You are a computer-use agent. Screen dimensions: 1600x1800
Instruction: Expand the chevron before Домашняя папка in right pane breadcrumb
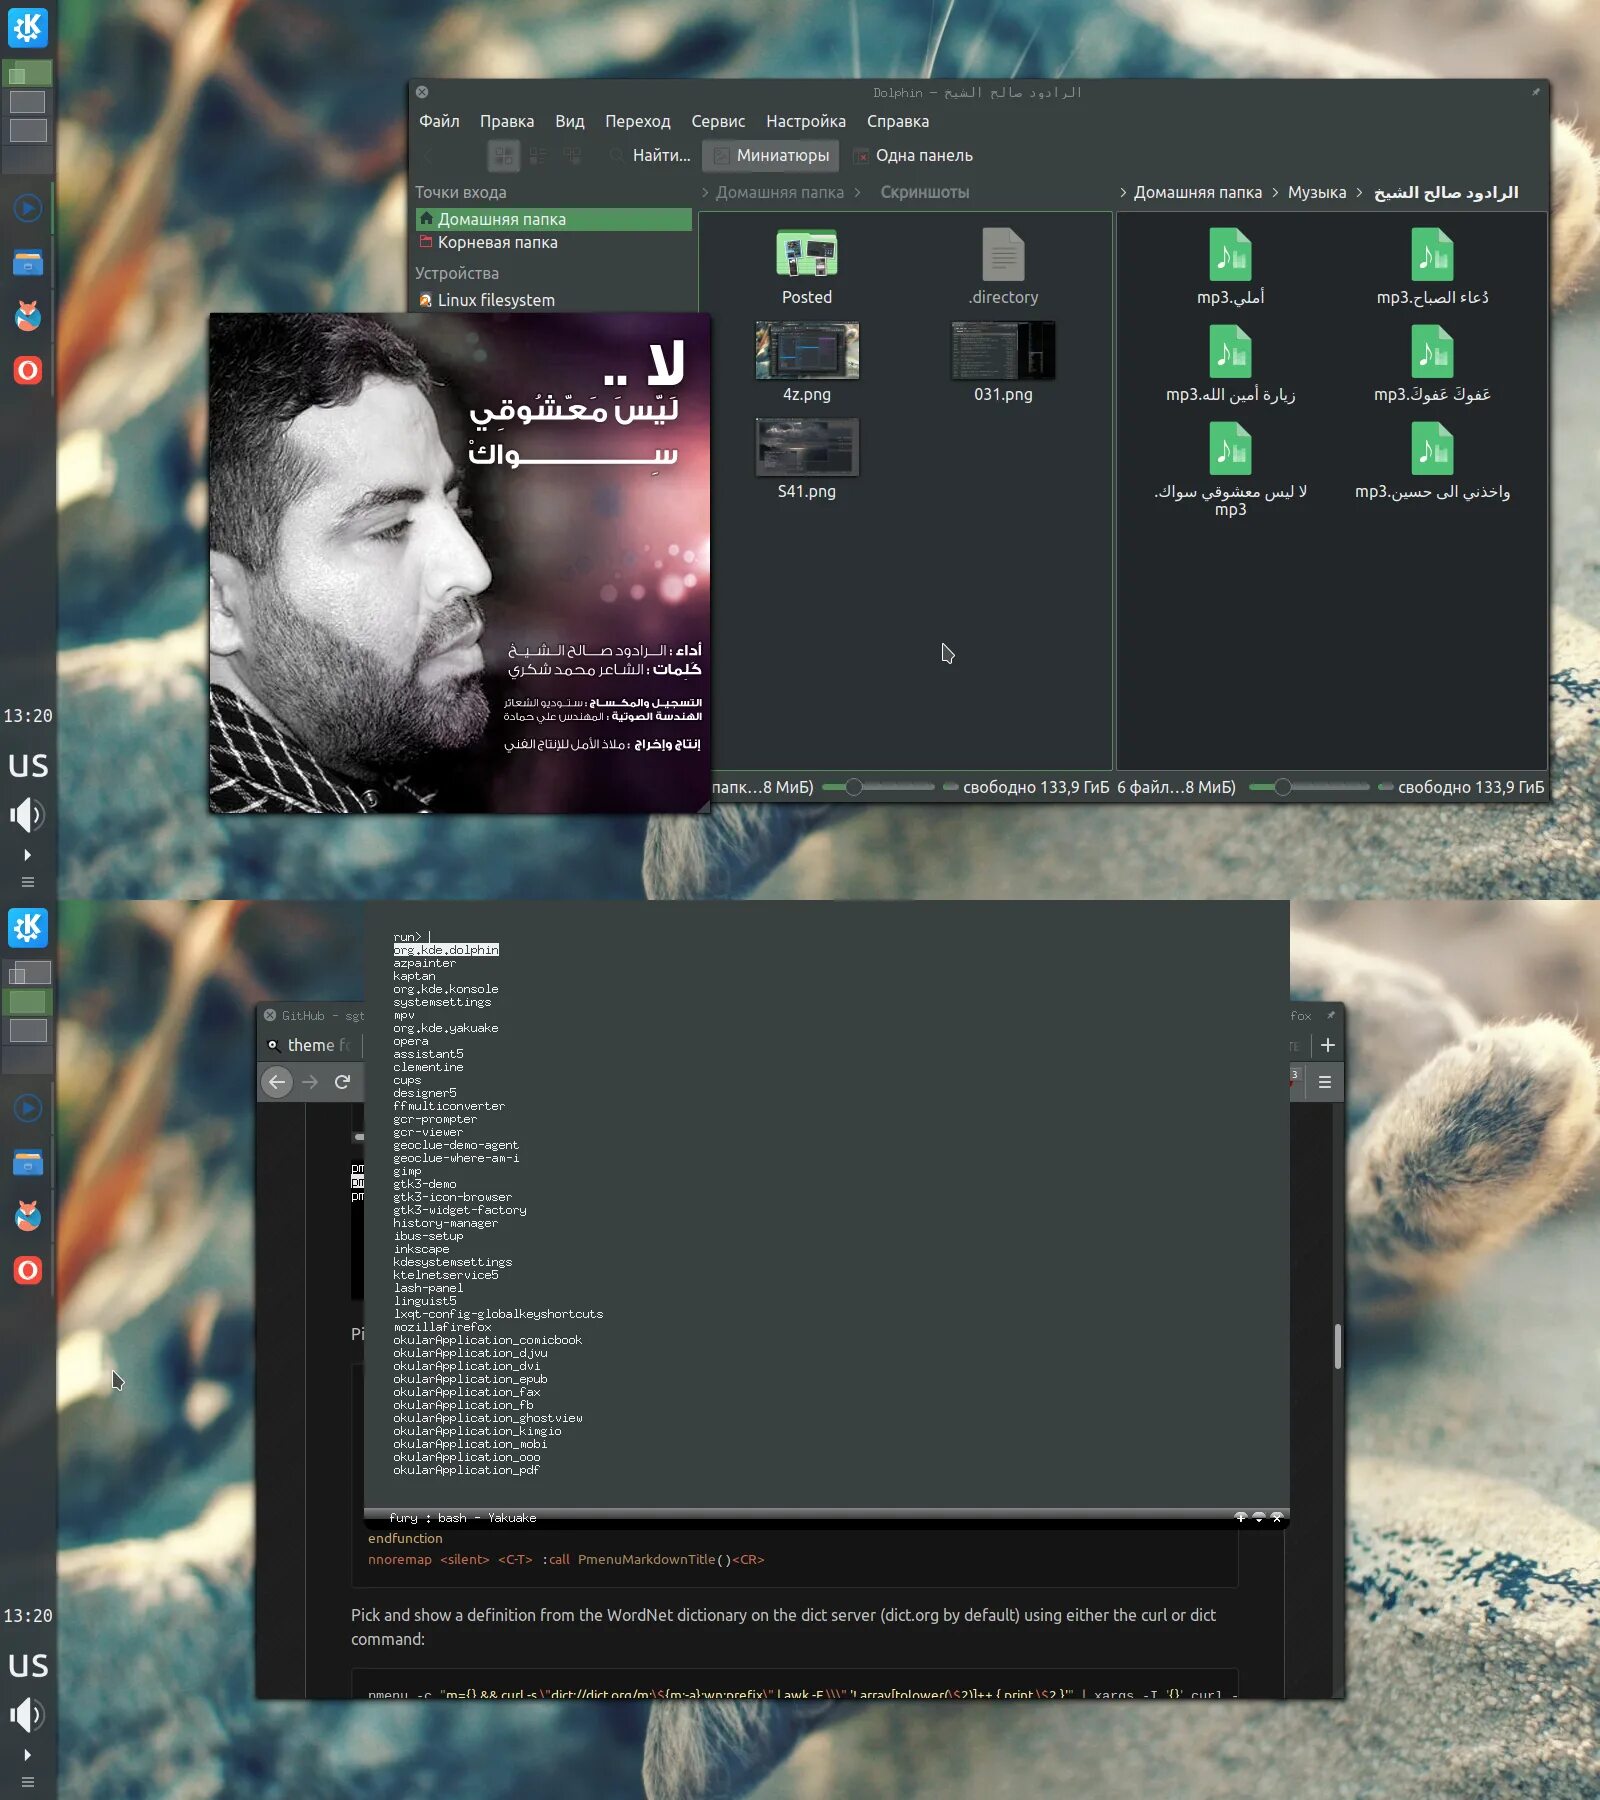(x=1123, y=192)
